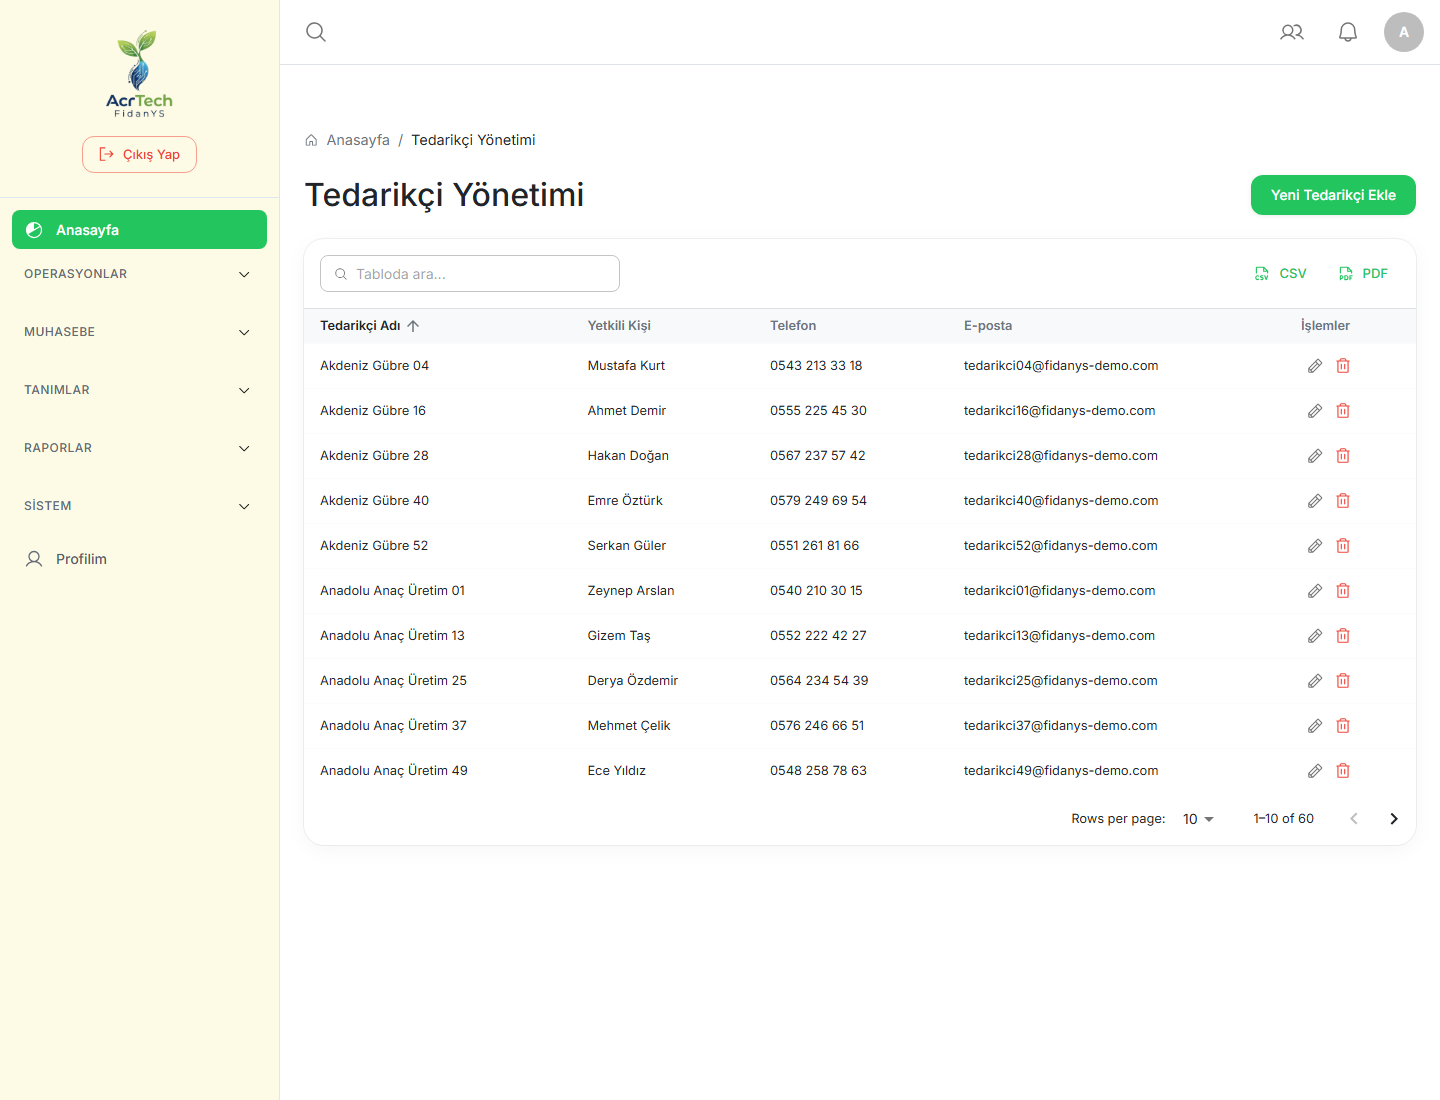
Task: Edit Anadolu Anaç Üretim 01 row
Action: [x=1315, y=591]
